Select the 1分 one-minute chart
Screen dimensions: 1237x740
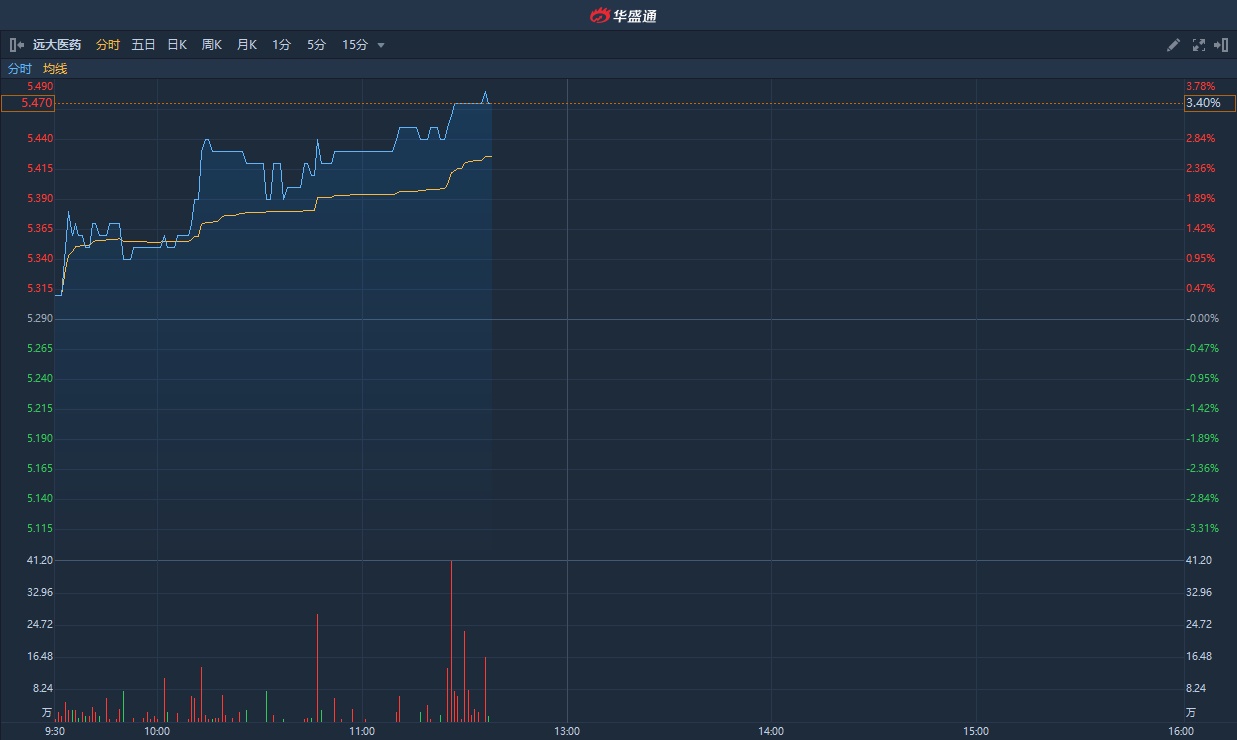281,45
